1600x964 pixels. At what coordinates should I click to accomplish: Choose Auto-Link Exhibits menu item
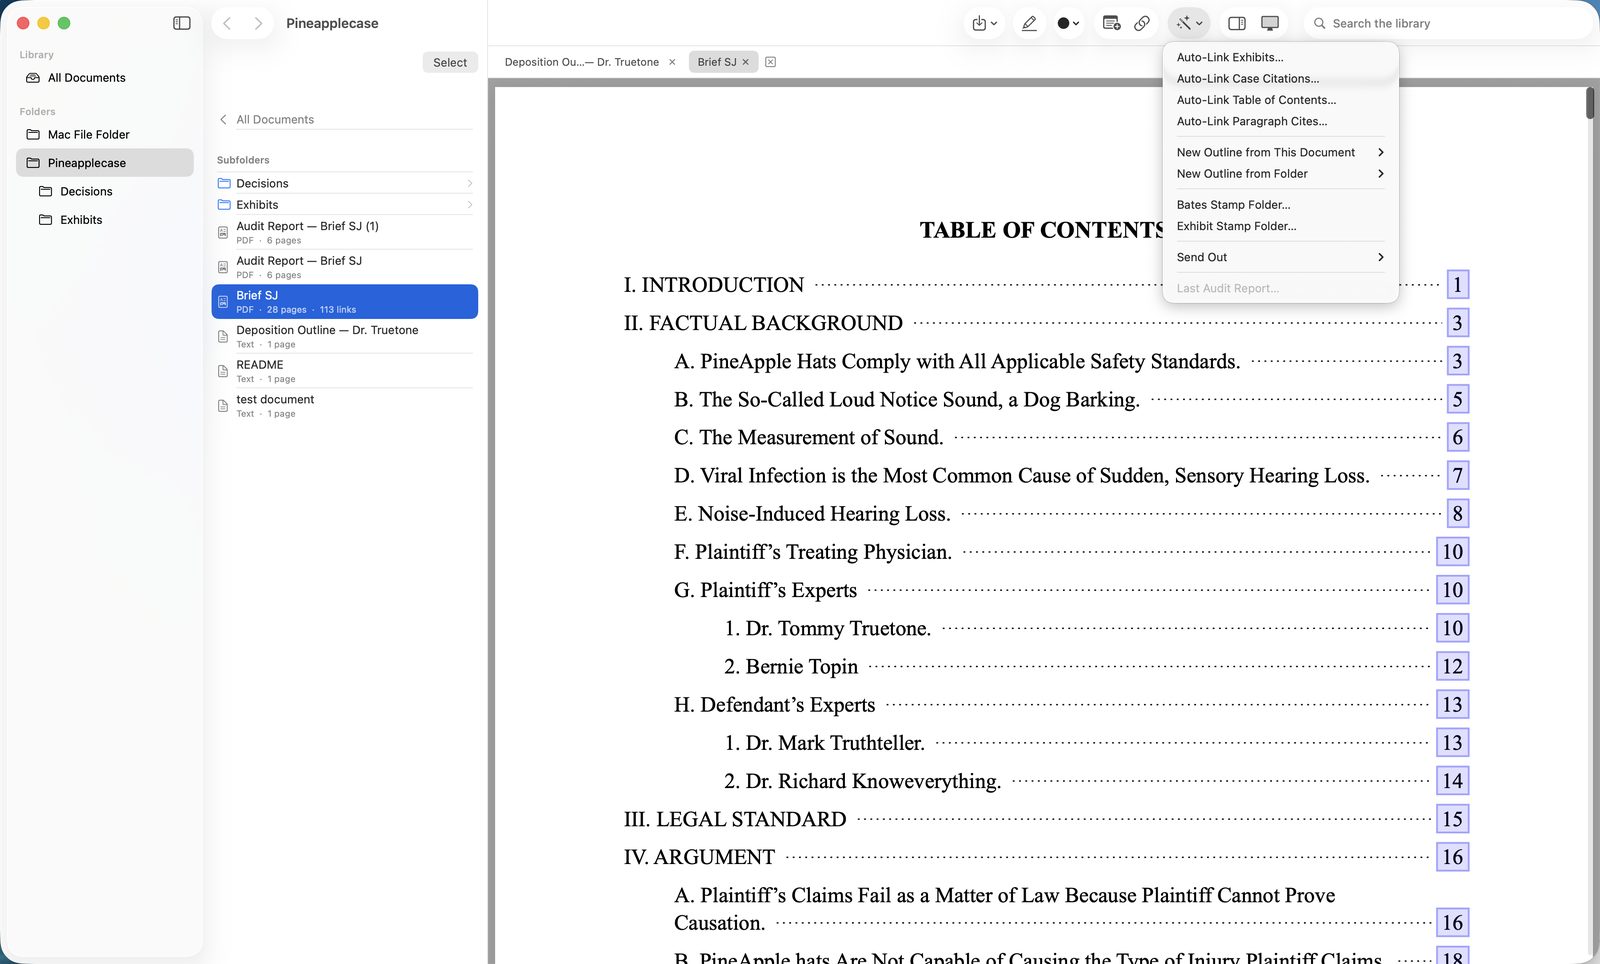(x=1280, y=57)
